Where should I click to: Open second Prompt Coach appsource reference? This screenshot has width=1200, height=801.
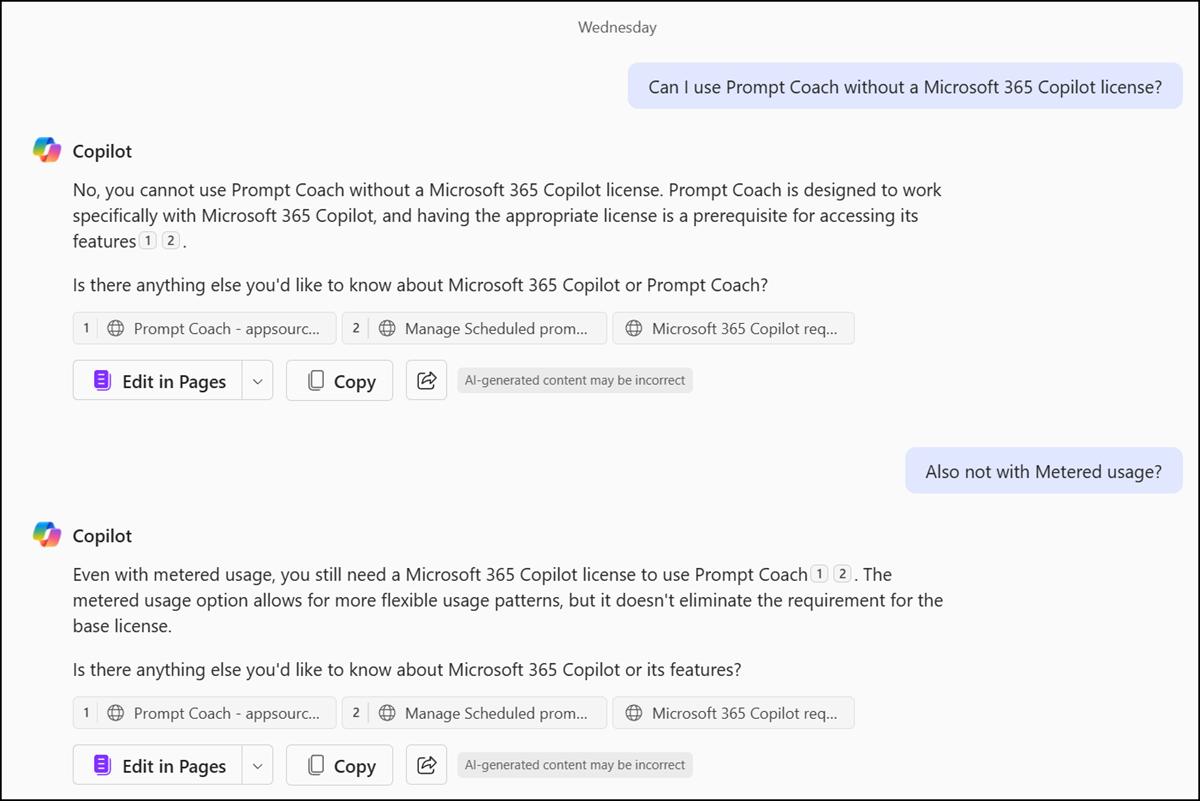coord(205,713)
